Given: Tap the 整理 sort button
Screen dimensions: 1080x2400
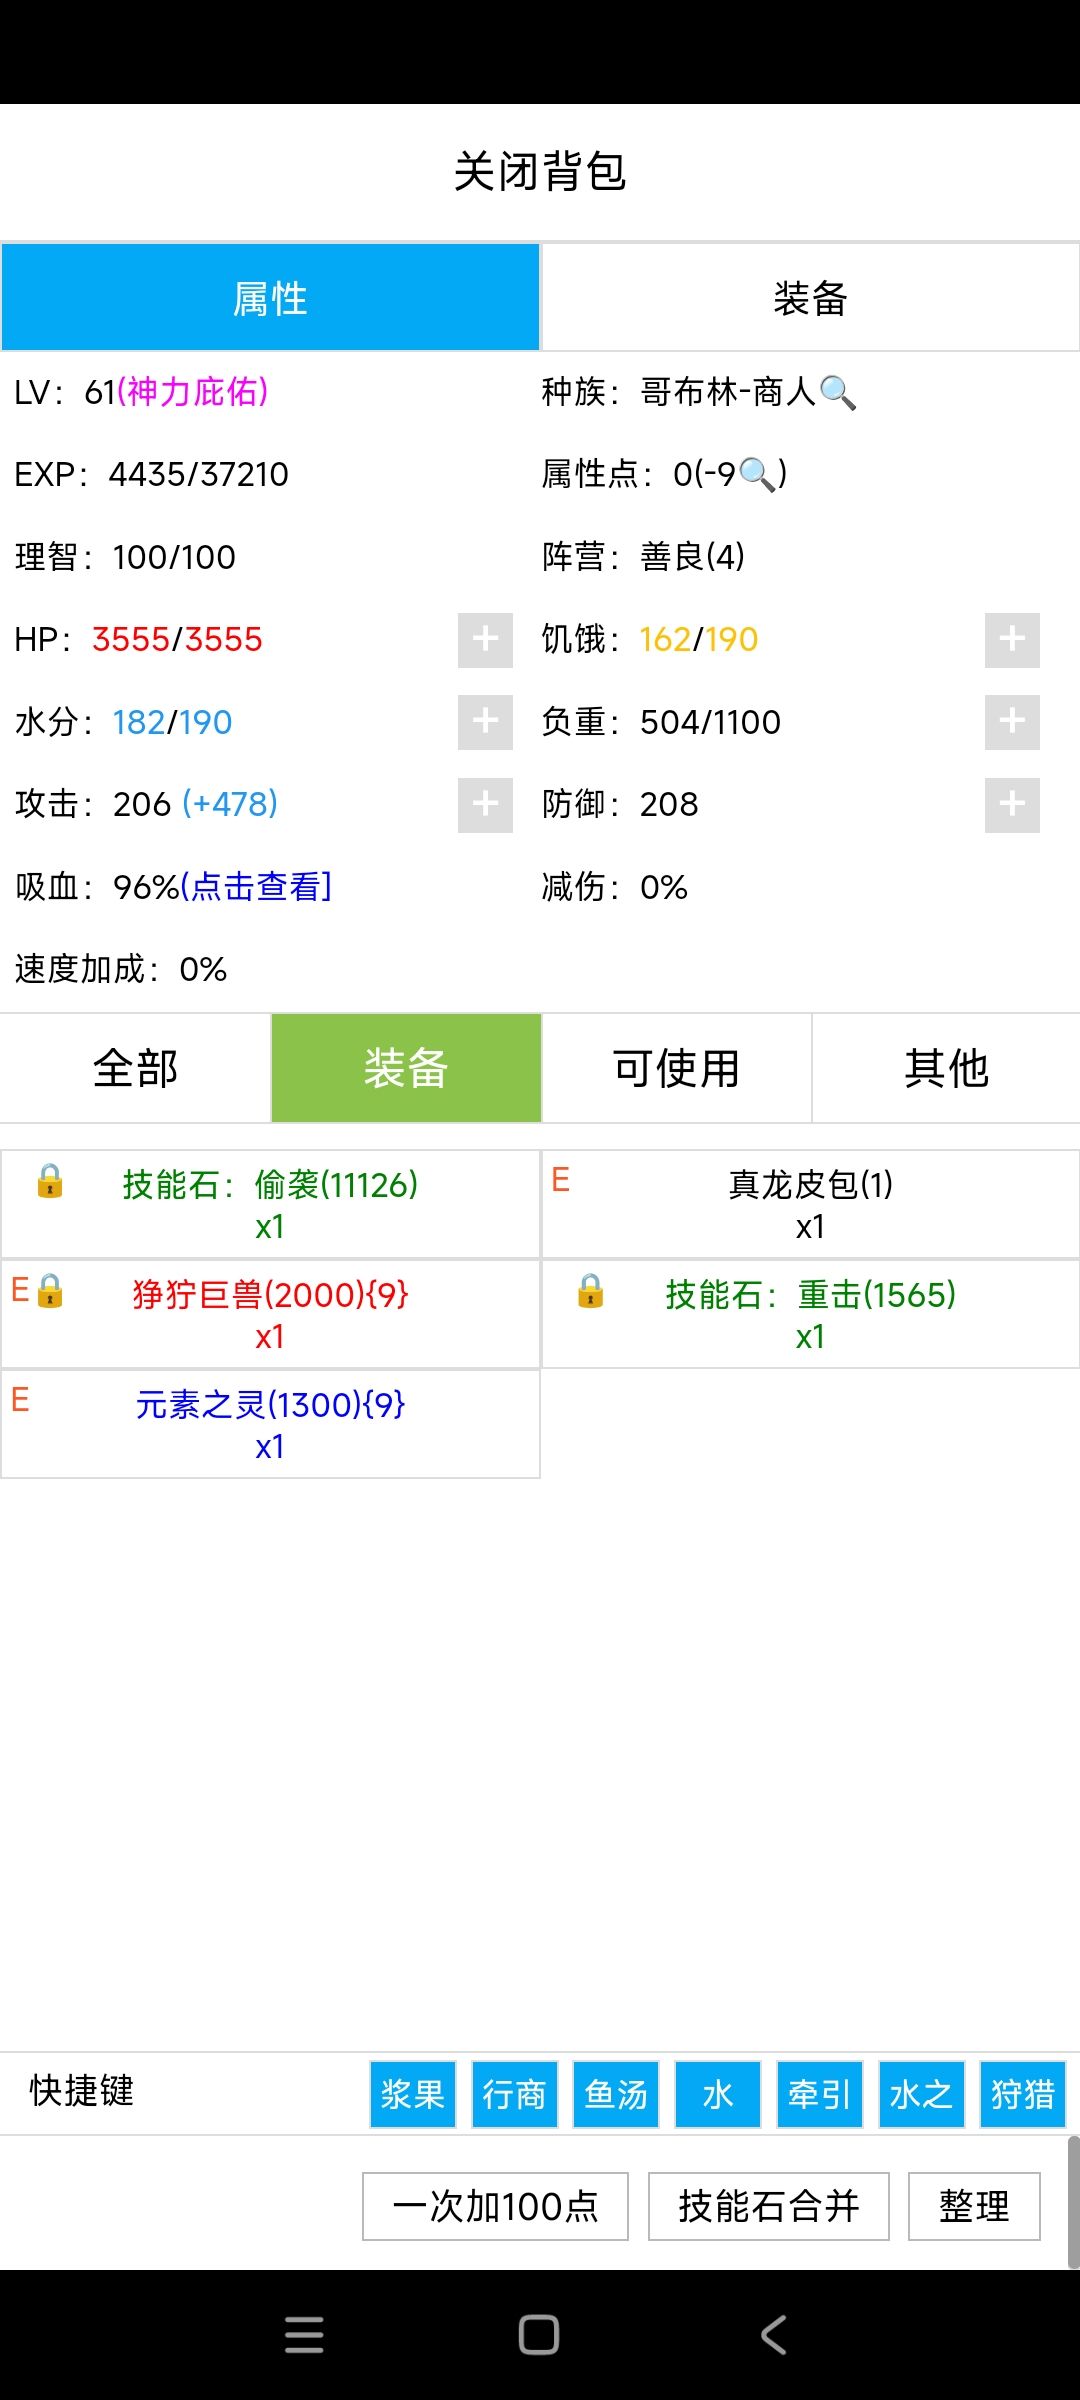Looking at the screenshot, I should [974, 2206].
